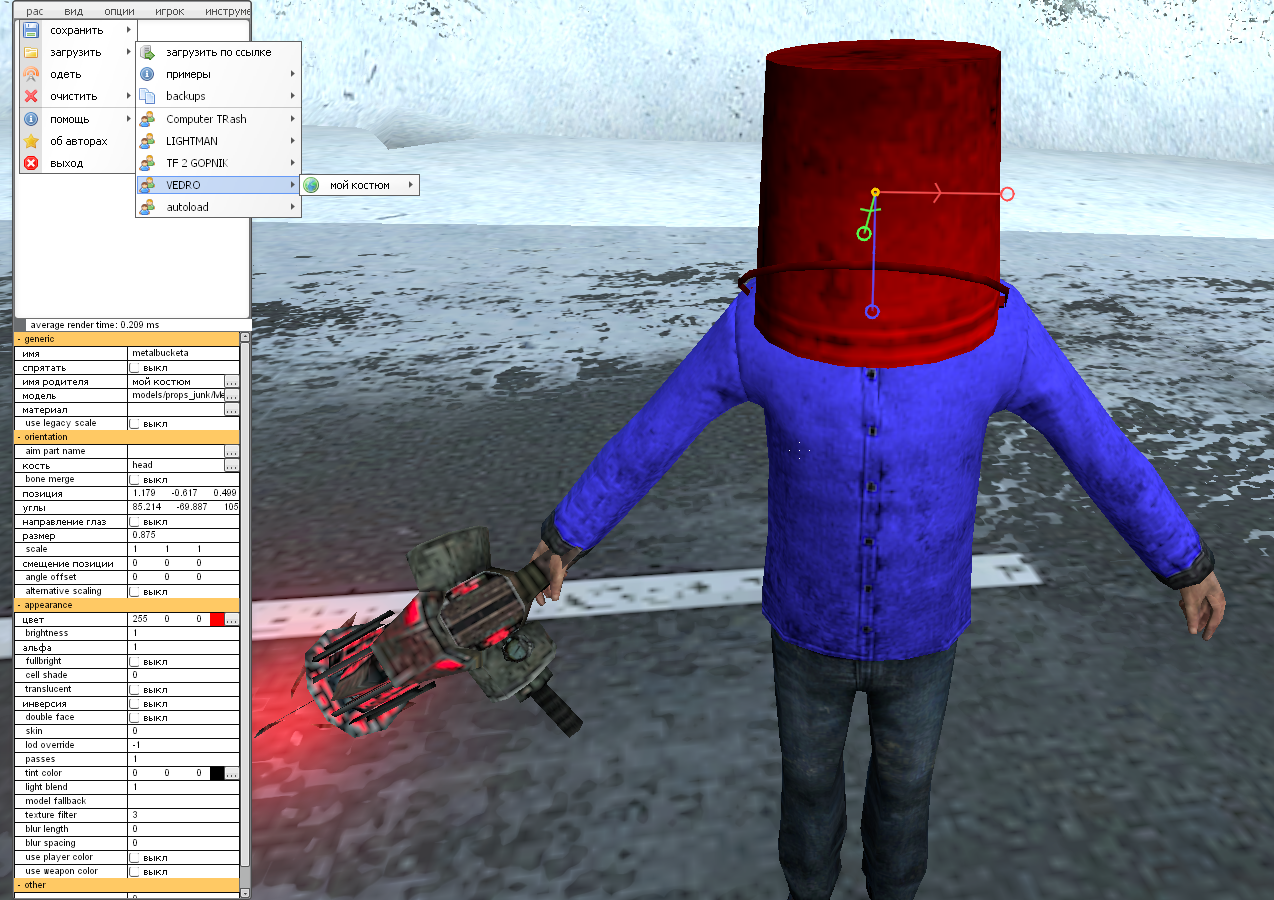Screen dimensions: 1274x900
Task: Click the blue gizmo circle handle
Action: (x=872, y=312)
